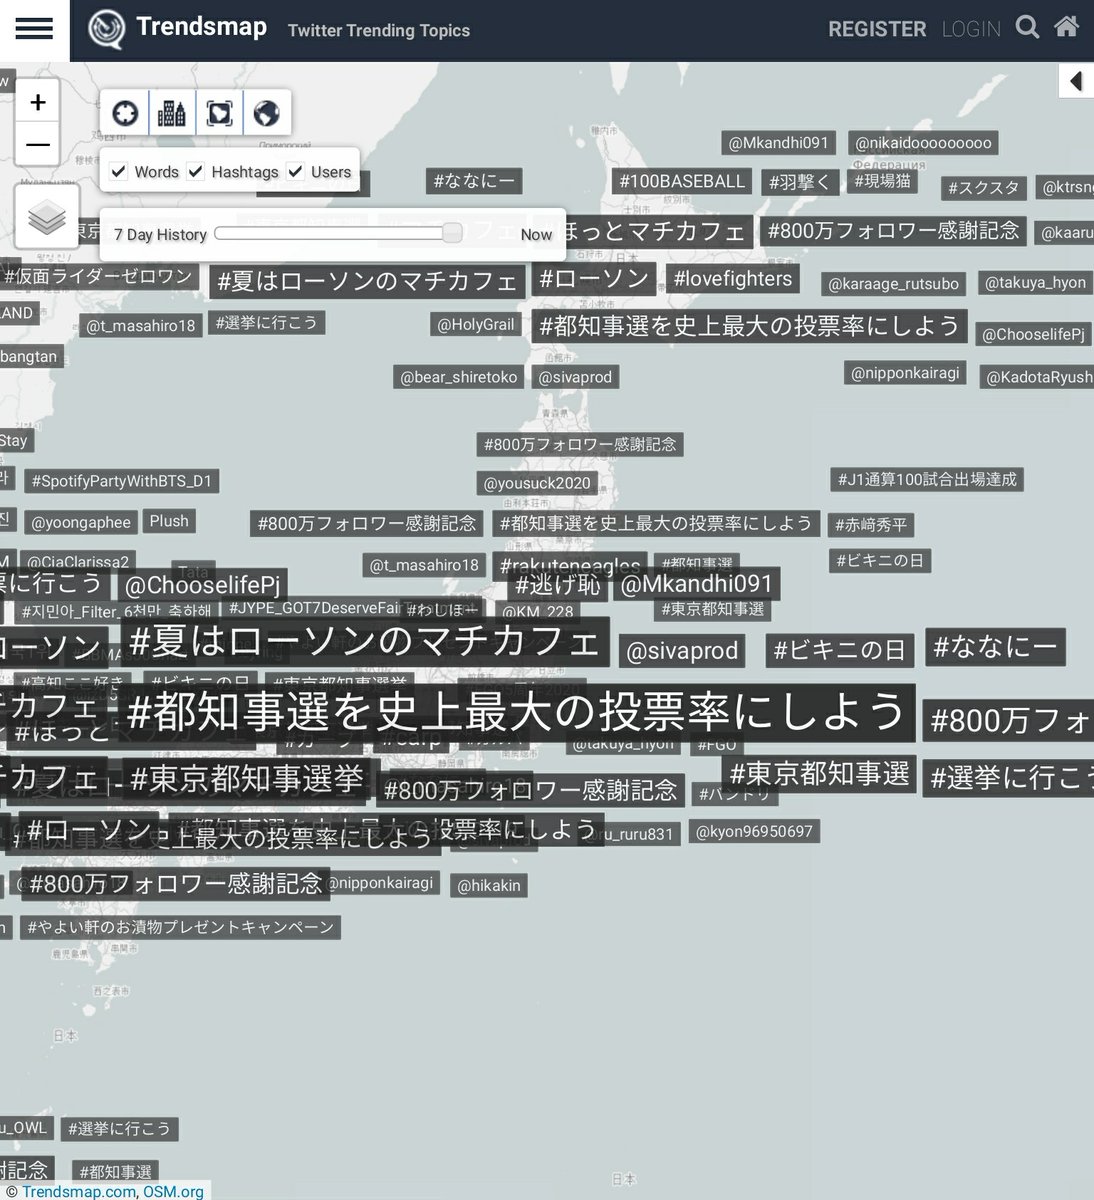
Task: Click the city buildings icon
Action: pos(172,113)
